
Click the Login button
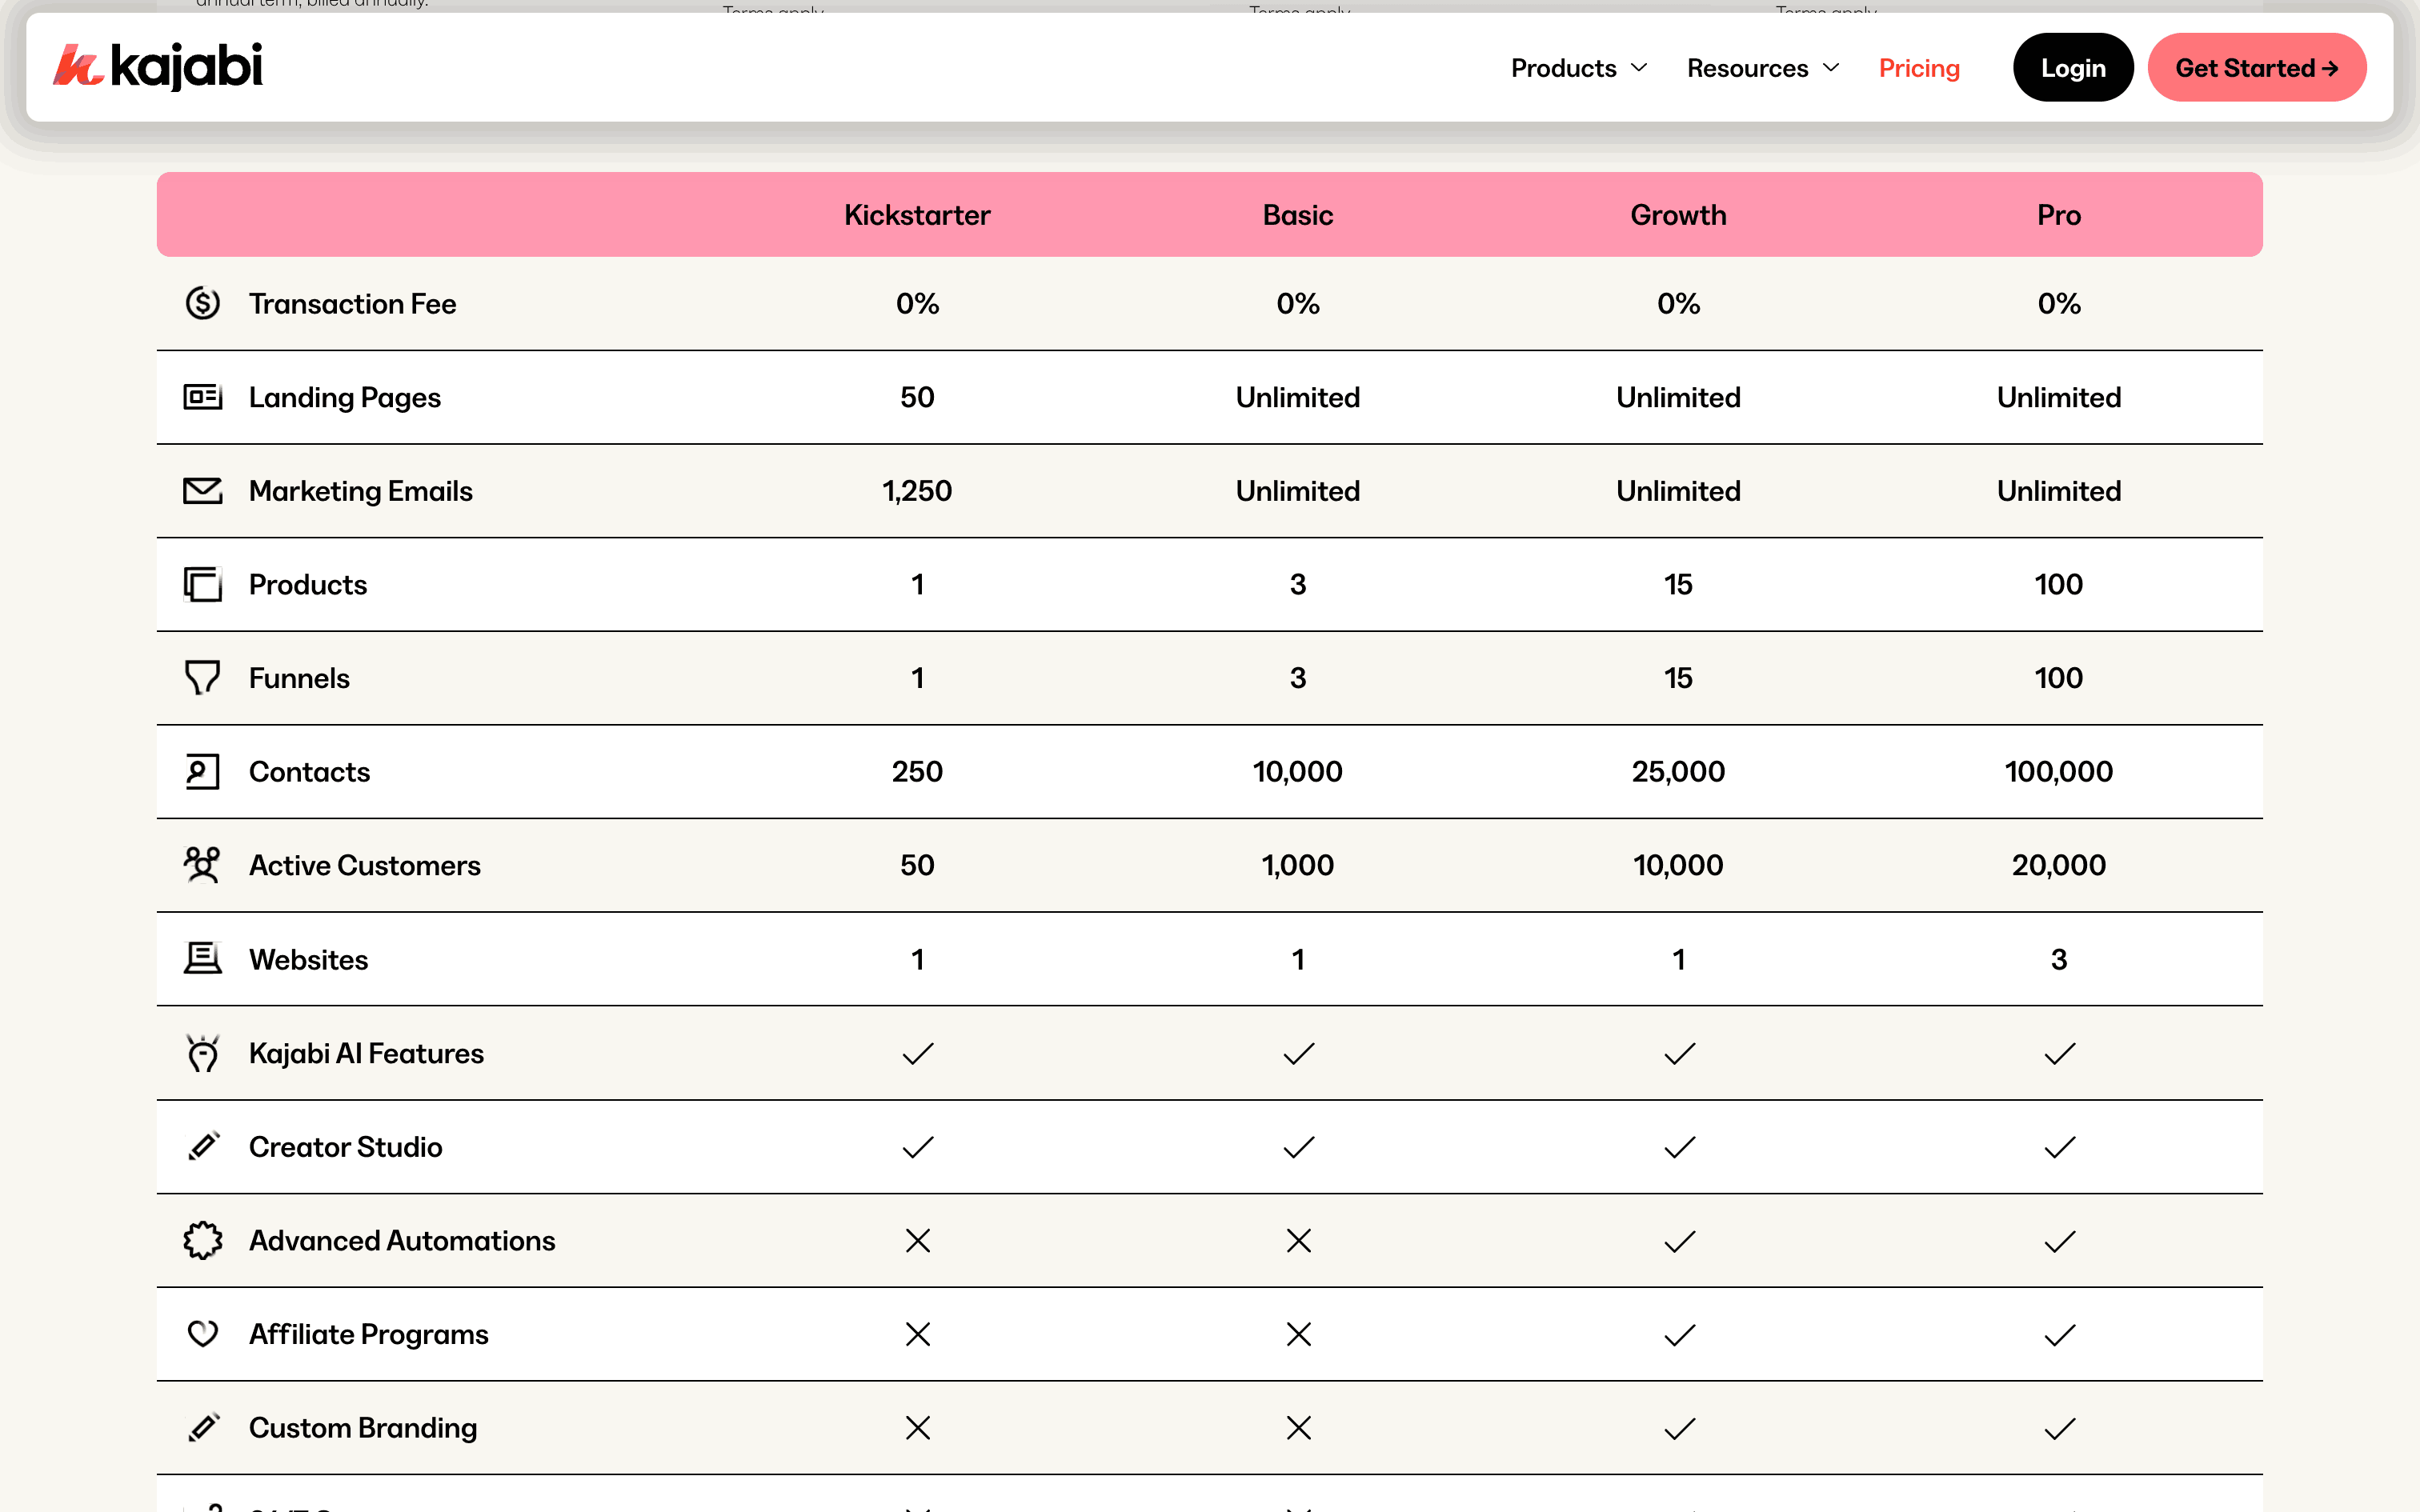pos(2072,67)
